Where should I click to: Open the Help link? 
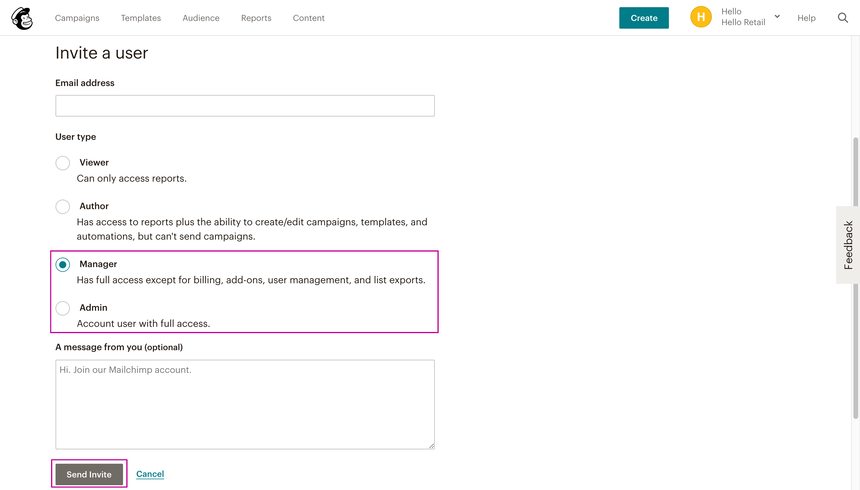click(806, 18)
